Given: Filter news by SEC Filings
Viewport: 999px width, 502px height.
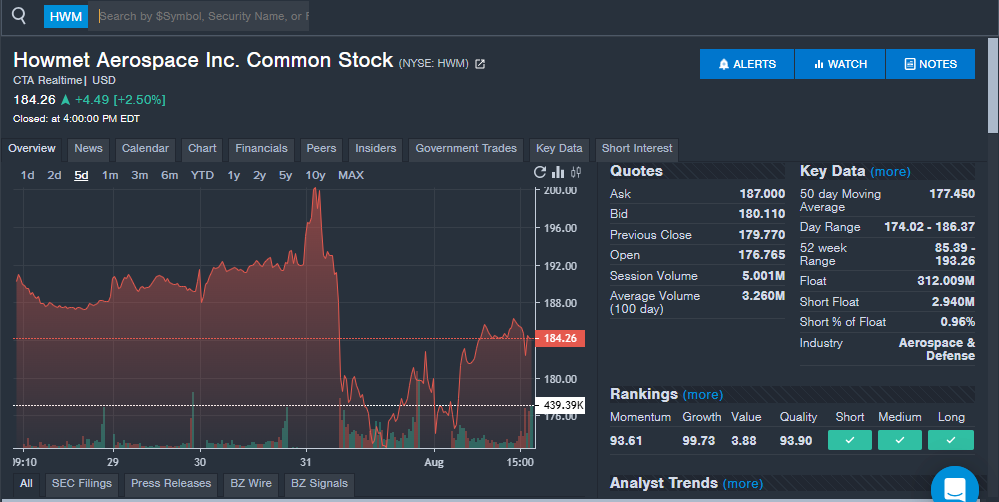Looking at the screenshot, I should coord(82,484).
